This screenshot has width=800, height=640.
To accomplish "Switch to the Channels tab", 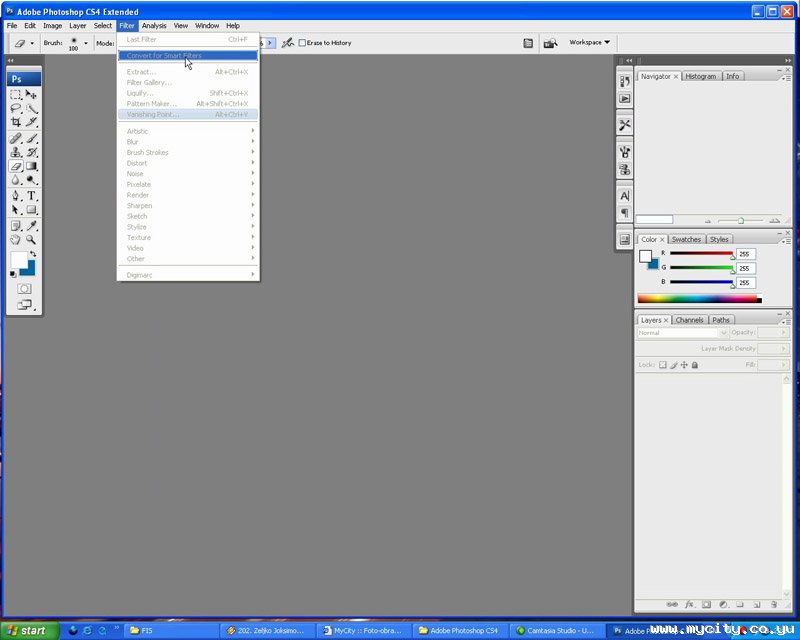I will tap(689, 320).
